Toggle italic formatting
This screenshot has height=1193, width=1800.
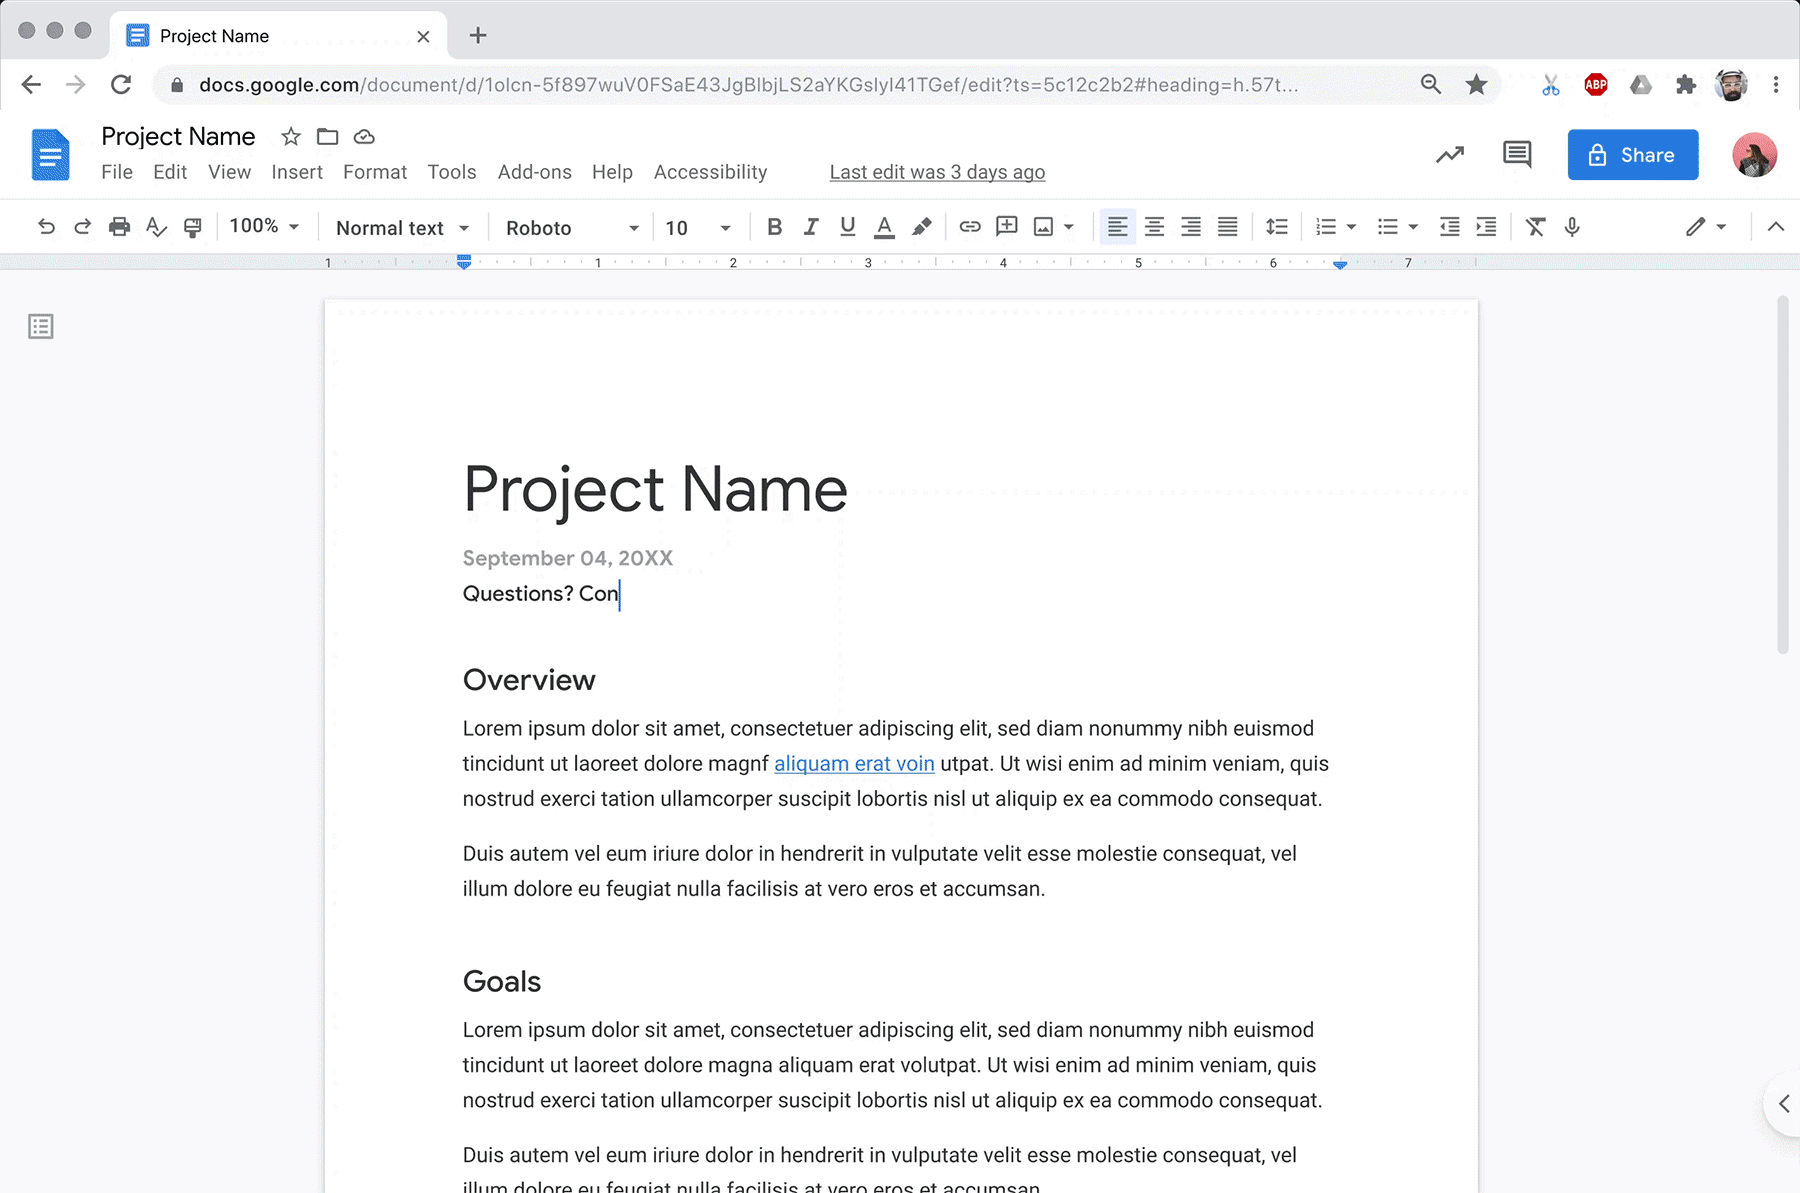(x=811, y=227)
